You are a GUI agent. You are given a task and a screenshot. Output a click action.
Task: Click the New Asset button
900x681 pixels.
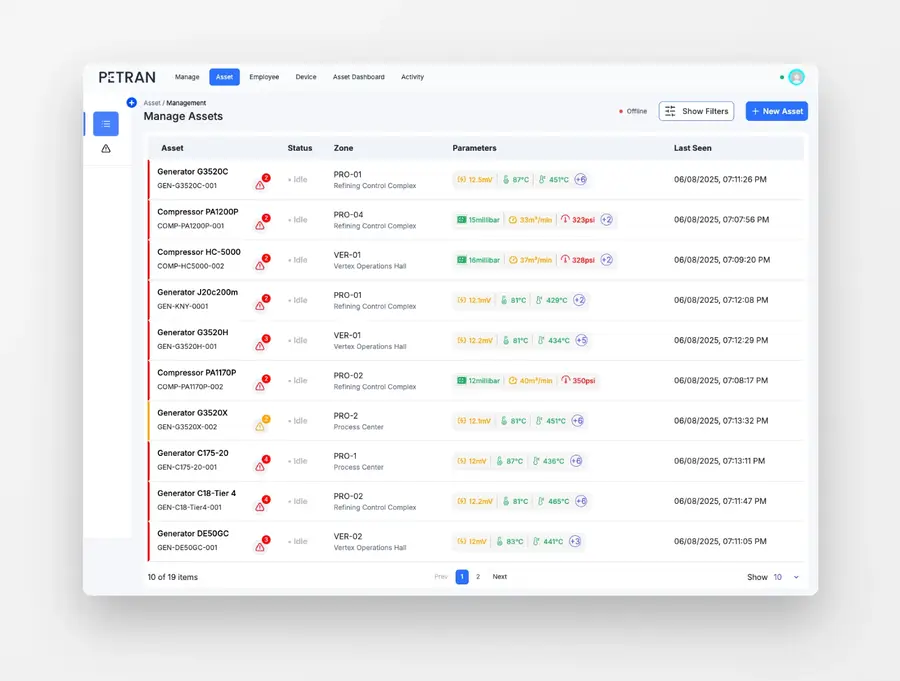pyautogui.click(x=776, y=111)
